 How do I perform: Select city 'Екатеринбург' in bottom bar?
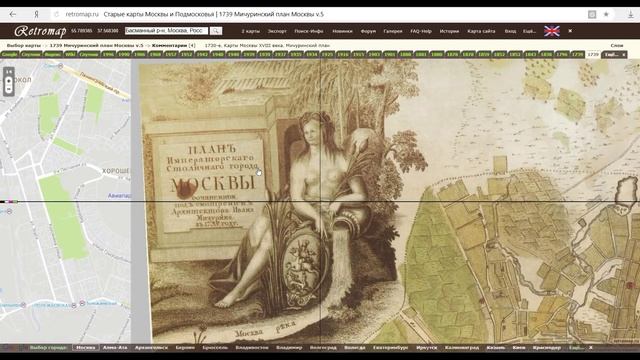click(391, 348)
